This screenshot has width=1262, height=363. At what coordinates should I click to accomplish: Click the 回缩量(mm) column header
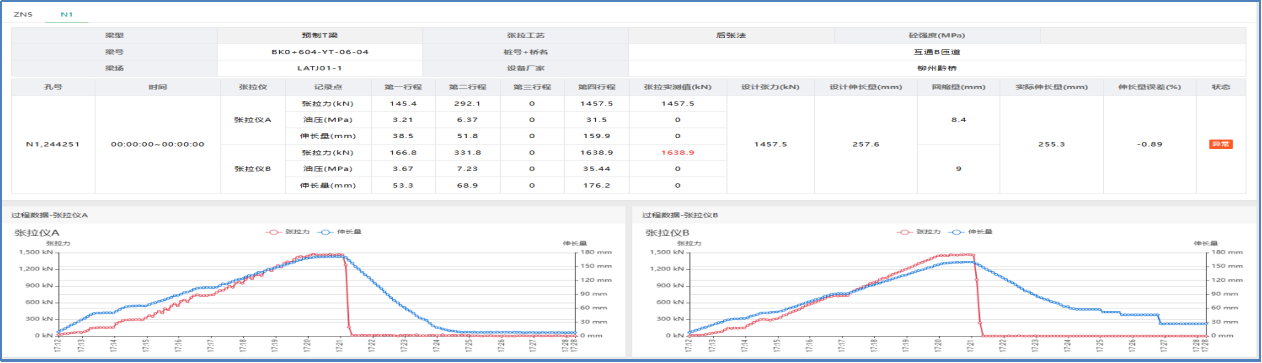tap(958, 87)
